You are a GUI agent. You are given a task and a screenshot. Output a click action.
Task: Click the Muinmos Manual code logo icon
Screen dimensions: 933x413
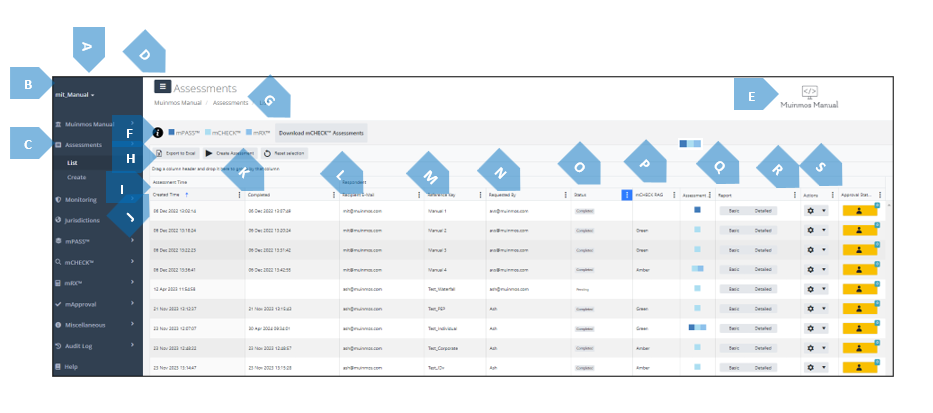click(x=810, y=91)
